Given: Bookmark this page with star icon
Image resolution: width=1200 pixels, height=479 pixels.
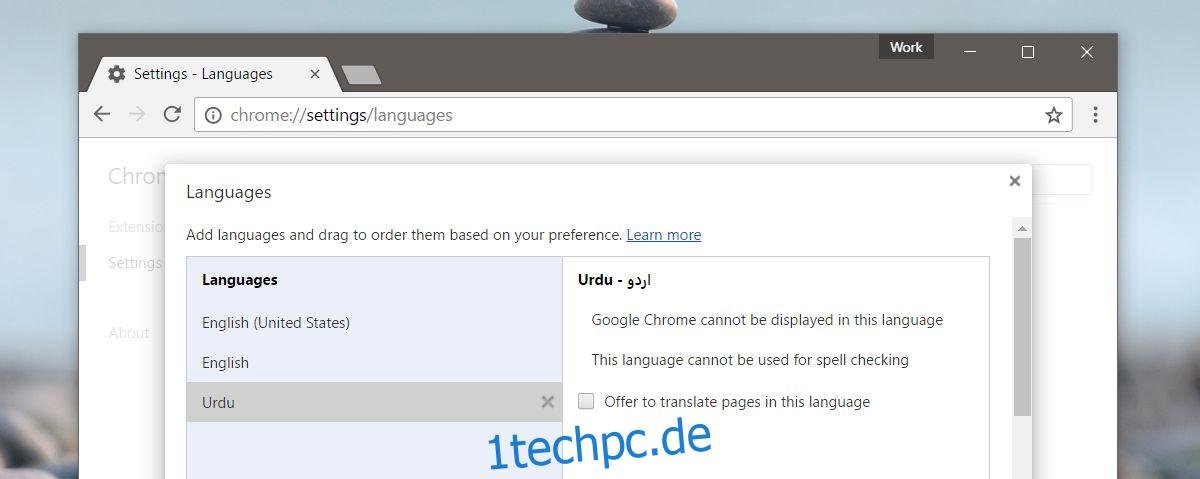Looking at the screenshot, I should [x=1054, y=115].
